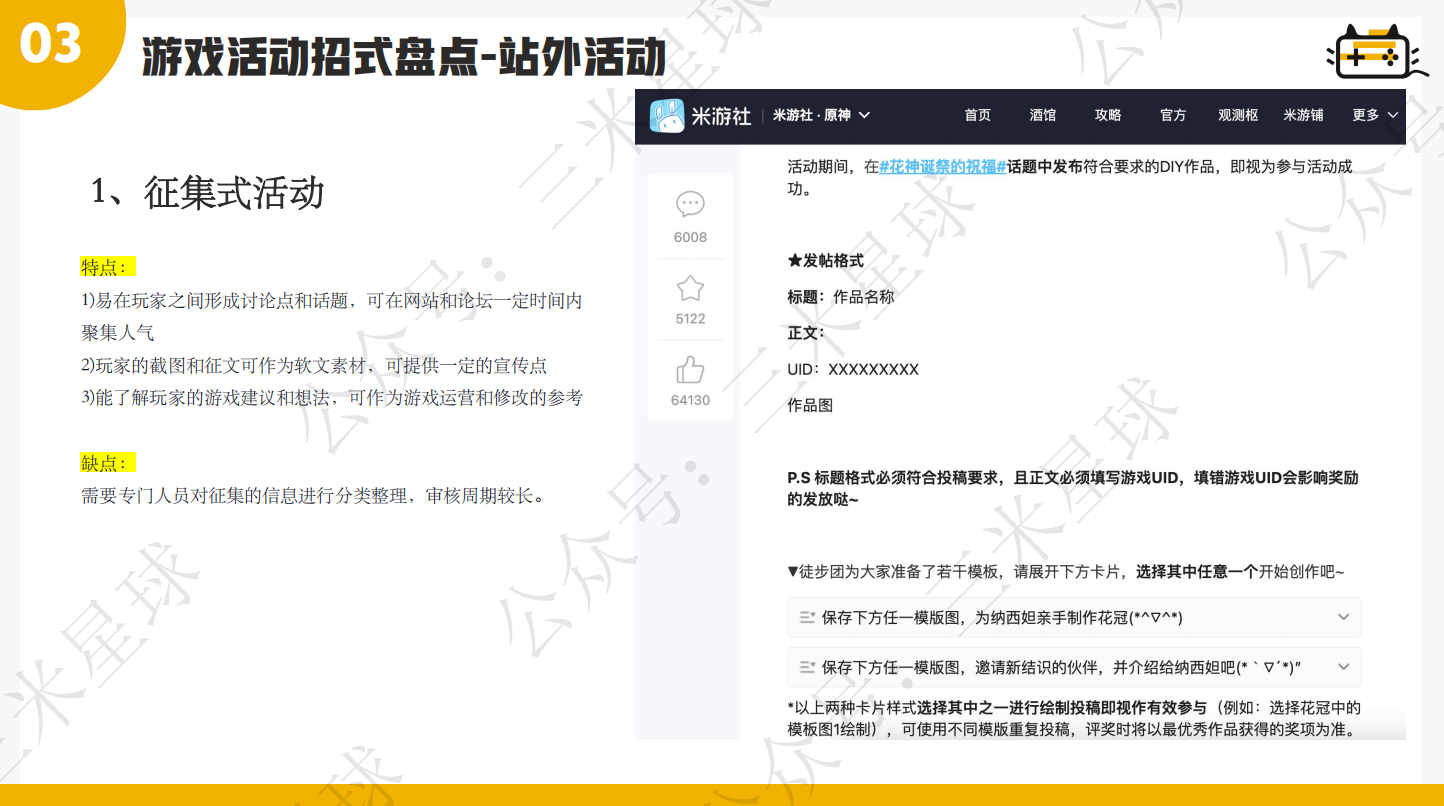Select 官方 in the top navigation
1444x806 pixels.
tap(1172, 115)
